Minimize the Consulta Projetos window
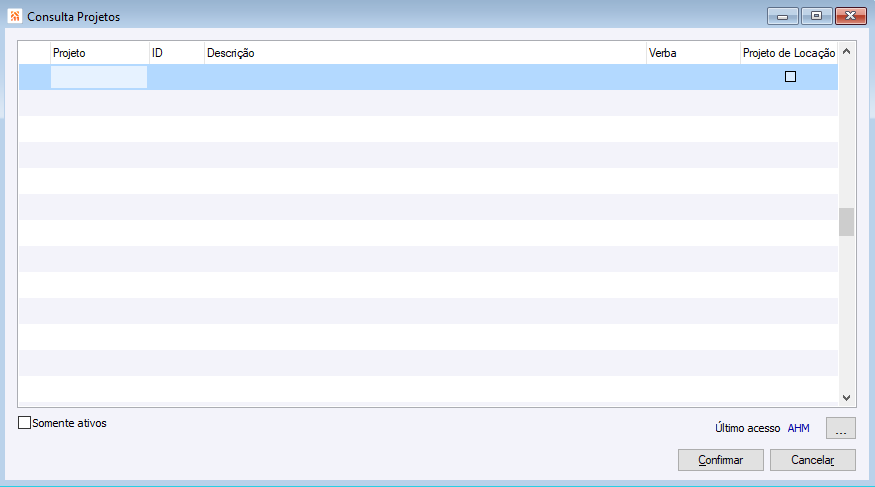 pyautogui.click(x=782, y=16)
